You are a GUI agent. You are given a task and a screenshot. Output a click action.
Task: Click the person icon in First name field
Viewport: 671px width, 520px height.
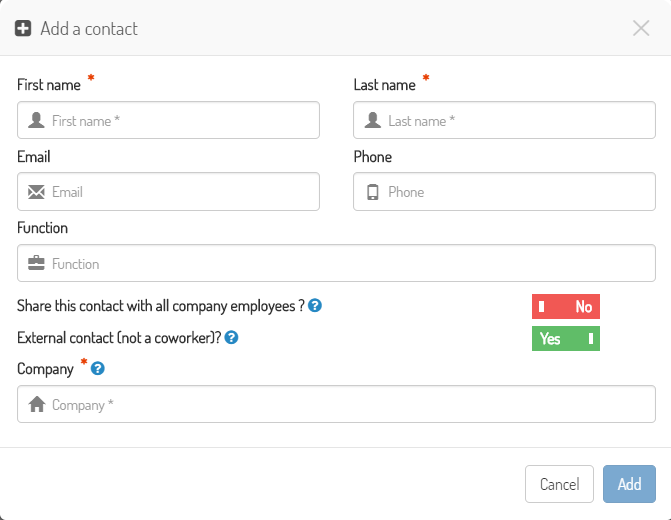coord(36,120)
